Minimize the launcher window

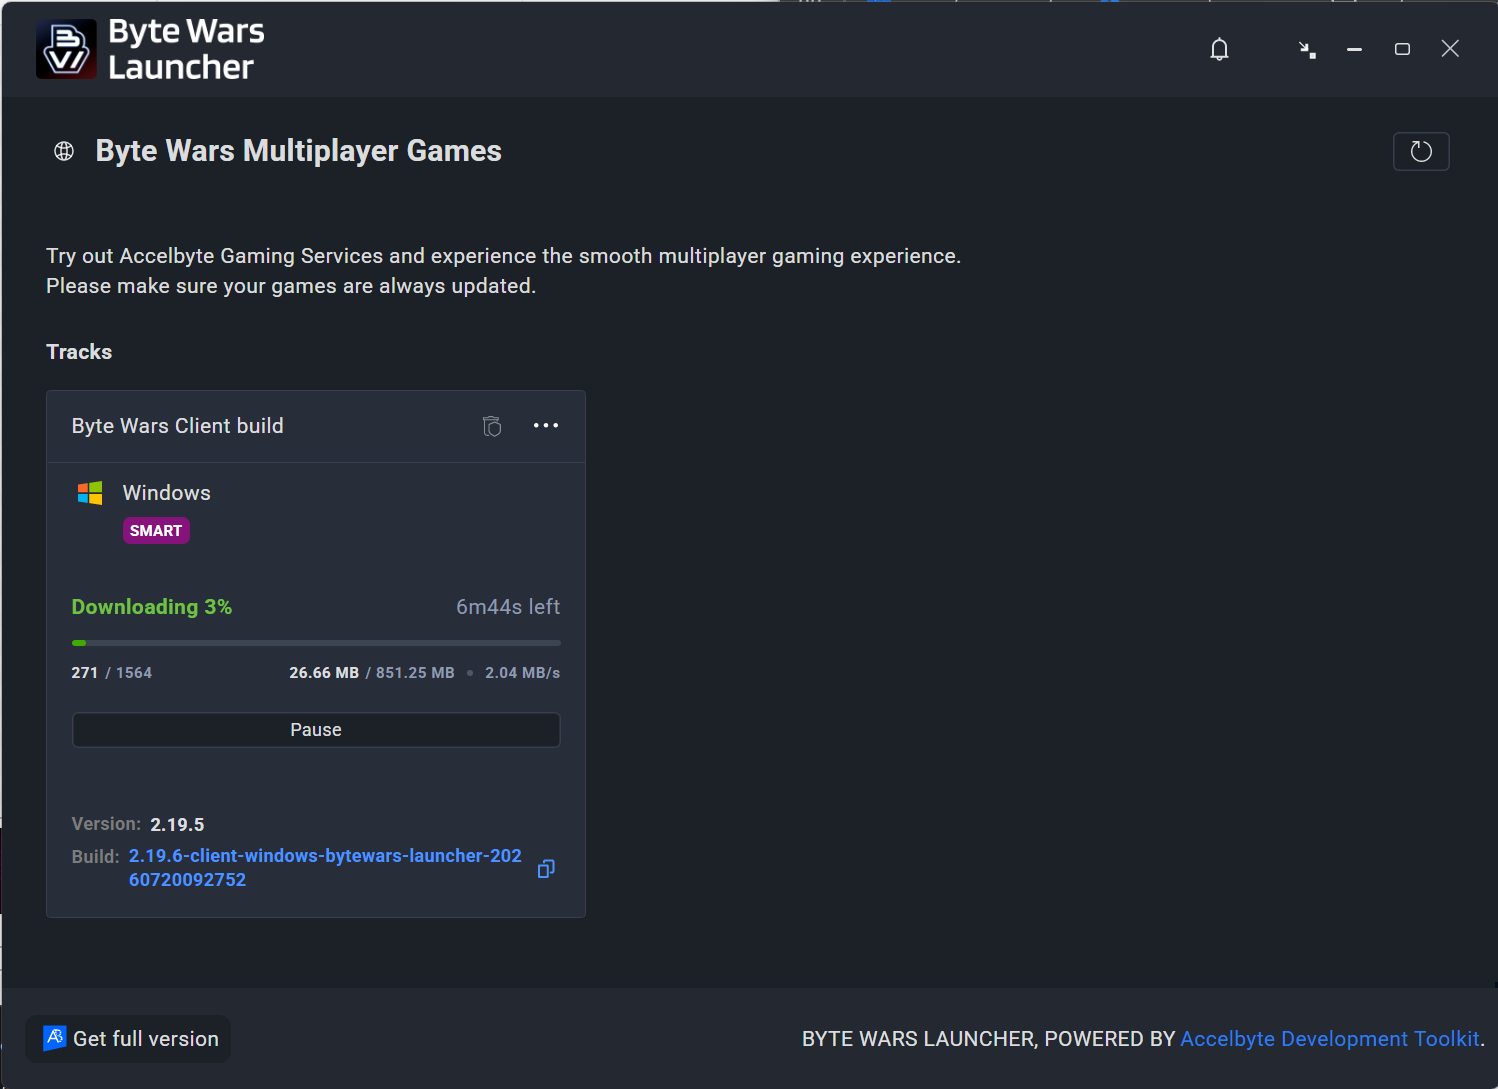pos(1354,49)
